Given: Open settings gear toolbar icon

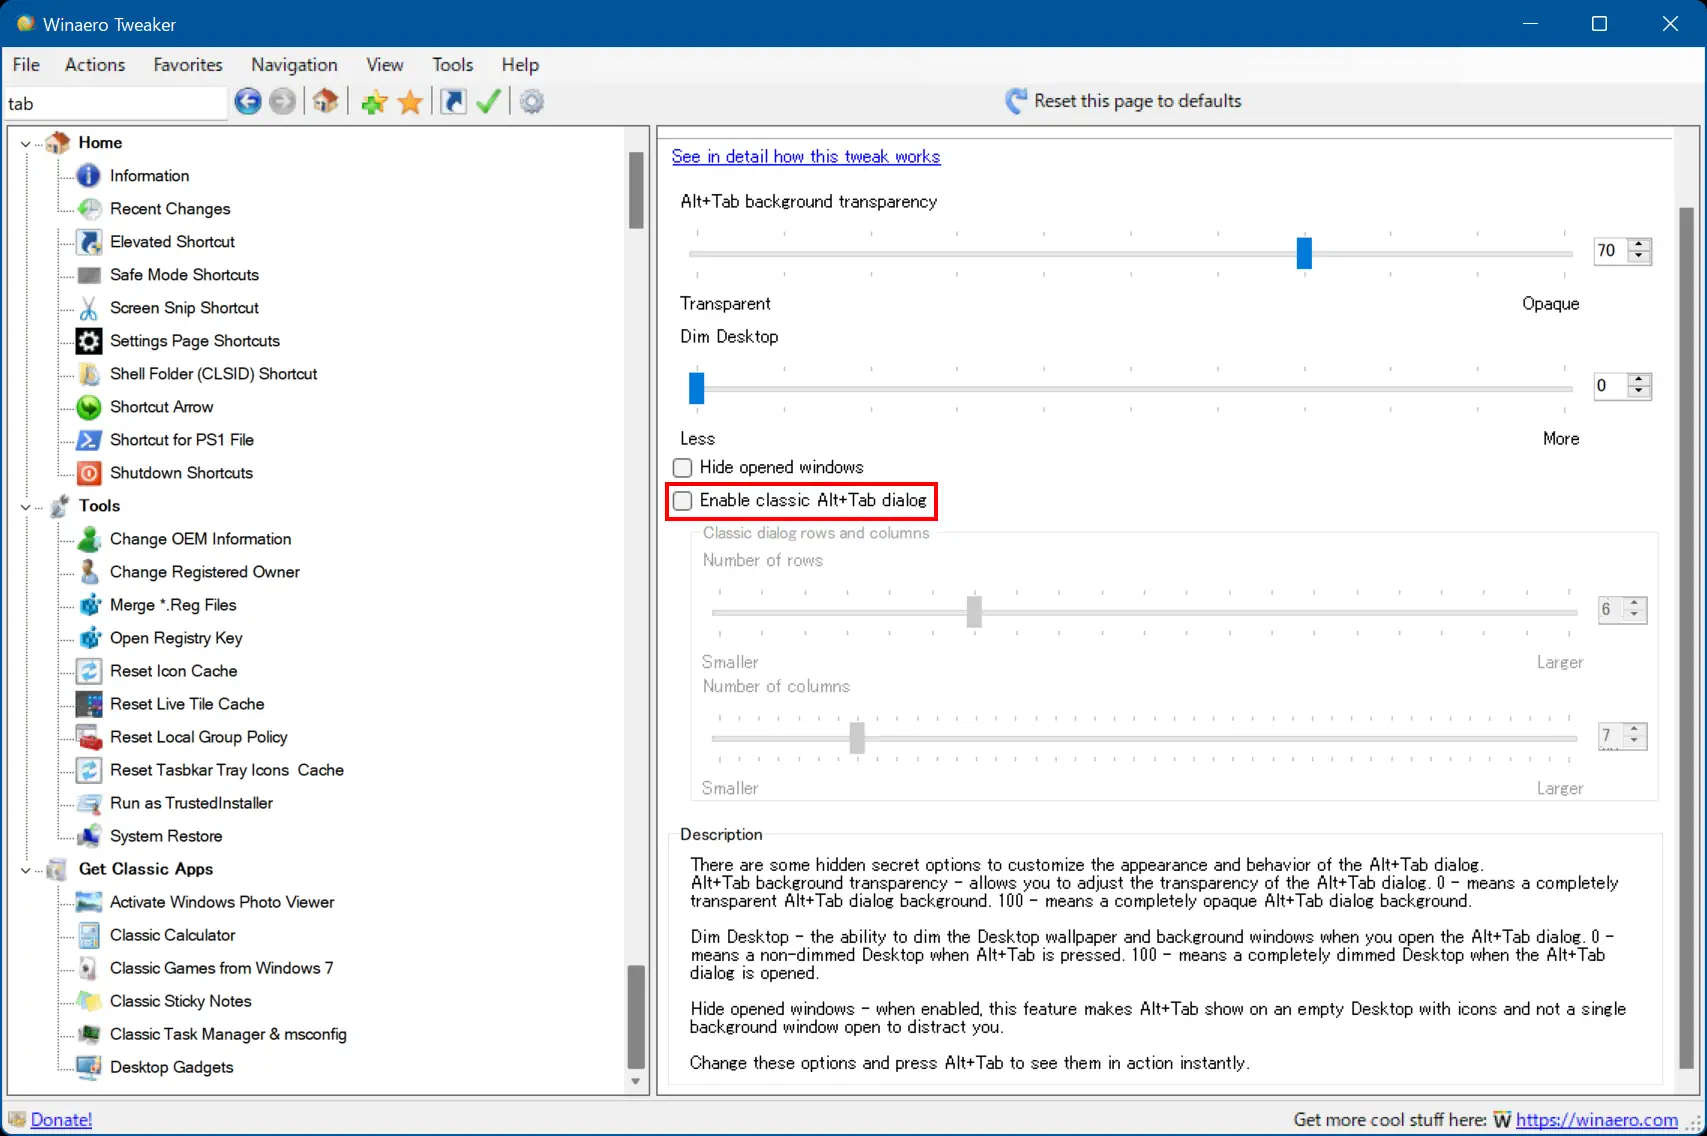Looking at the screenshot, I should pos(532,102).
